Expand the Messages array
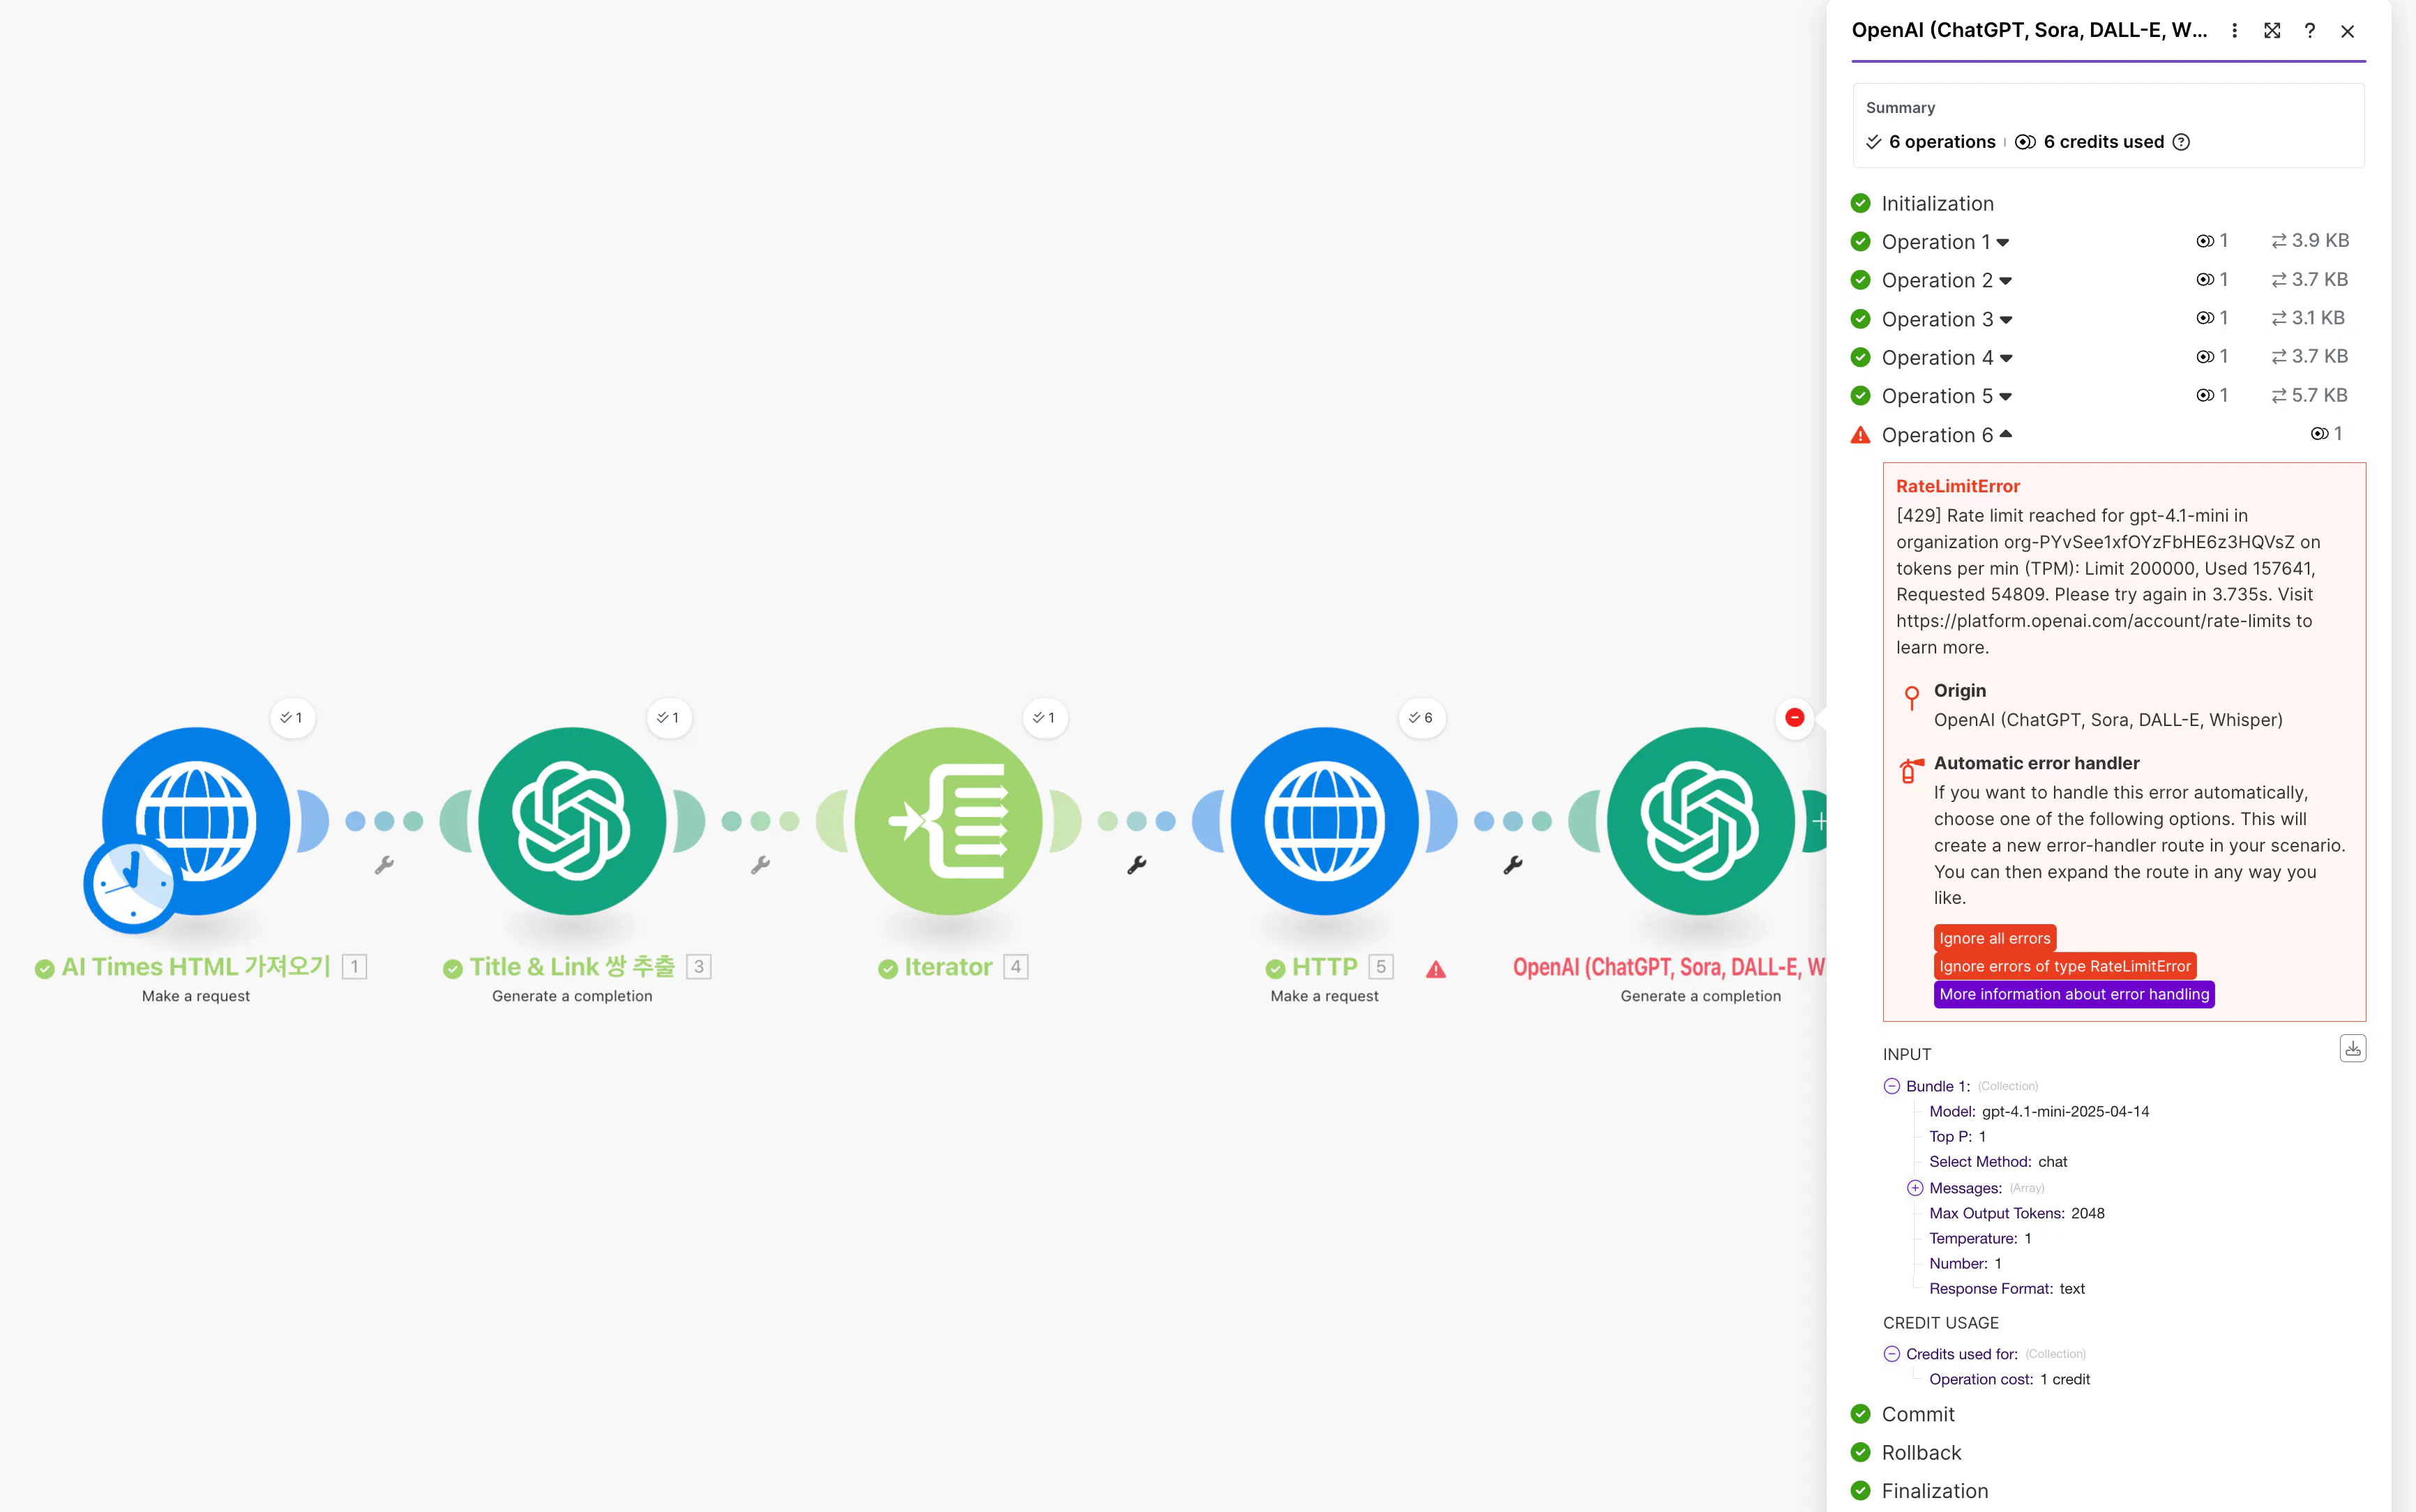Image resolution: width=2416 pixels, height=1512 pixels. pos(1915,1188)
